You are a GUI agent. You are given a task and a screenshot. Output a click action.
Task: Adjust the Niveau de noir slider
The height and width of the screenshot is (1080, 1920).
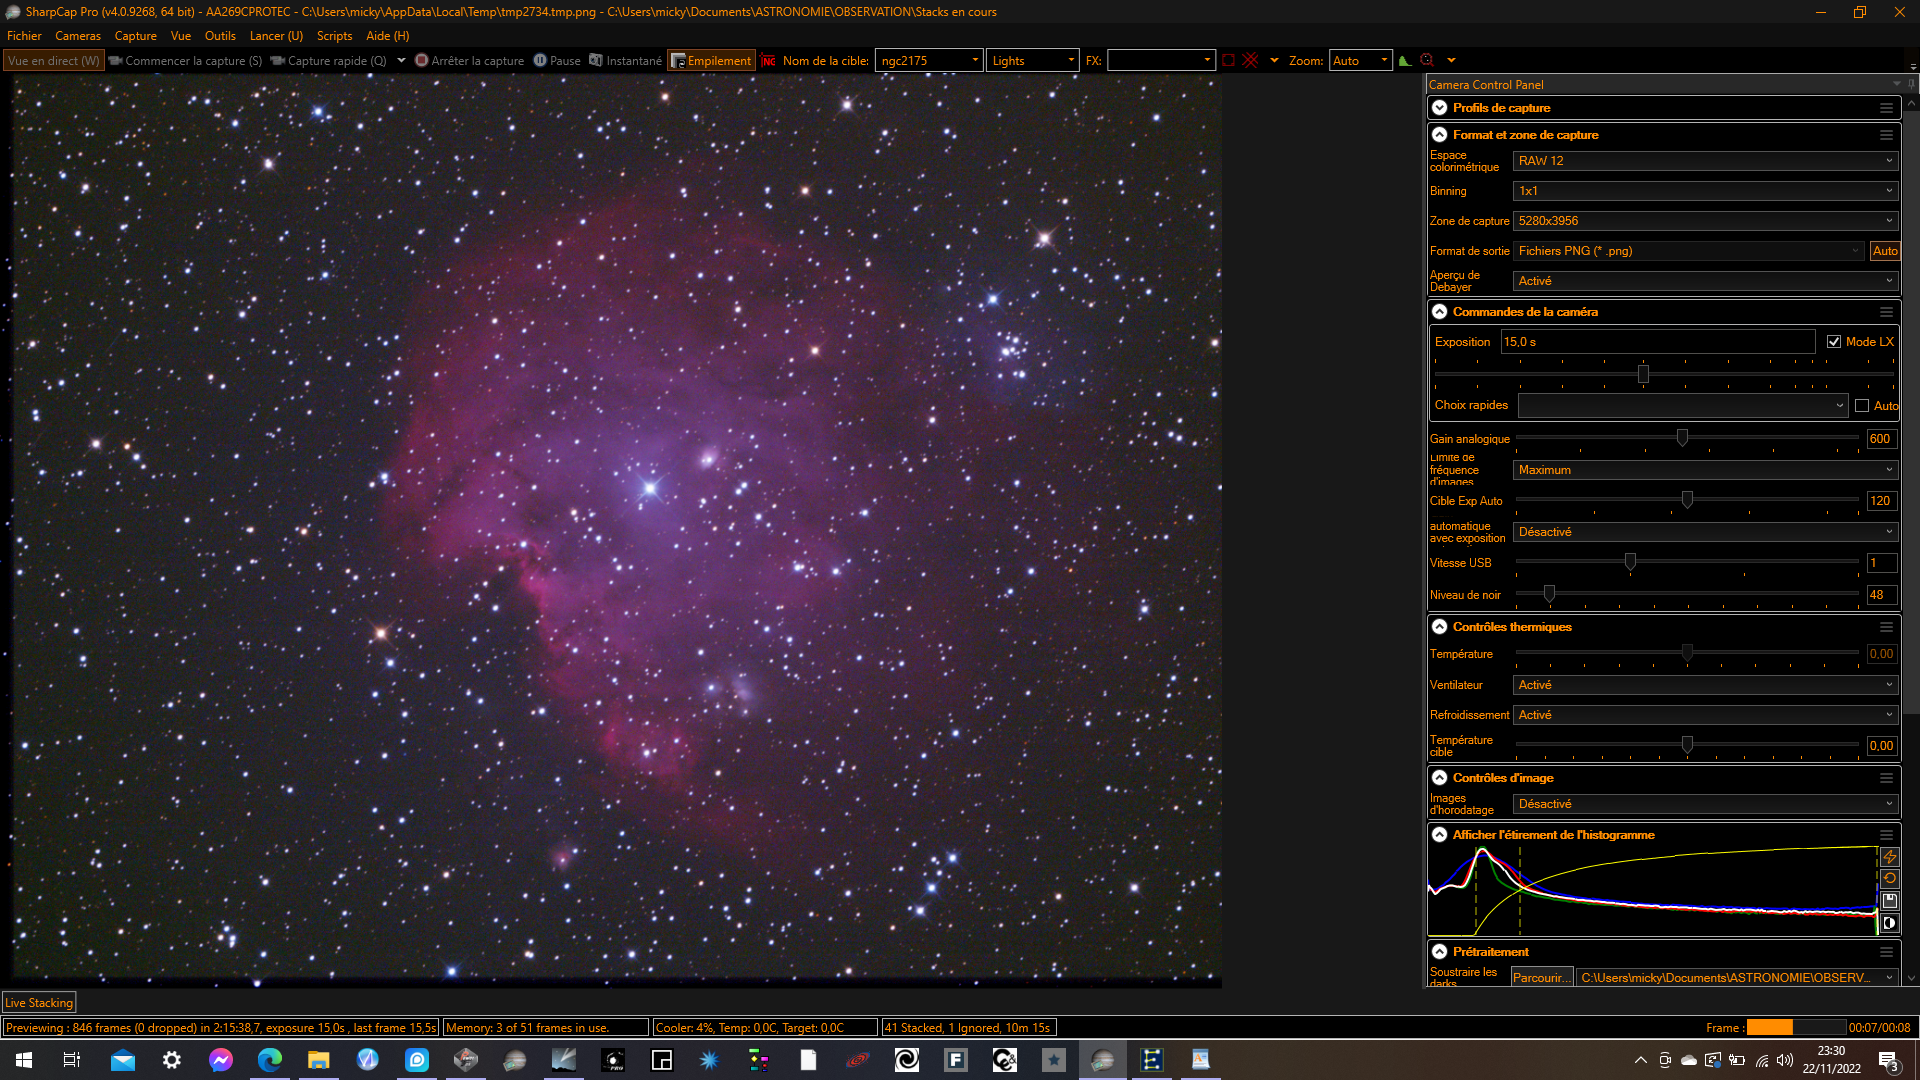1549,594
